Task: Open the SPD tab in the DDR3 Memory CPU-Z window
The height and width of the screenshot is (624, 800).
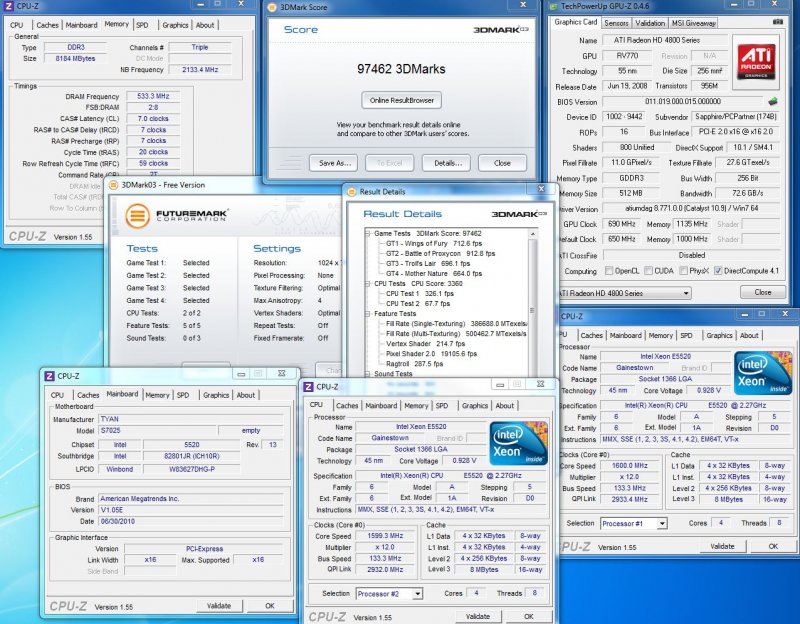Action: (x=142, y=25)
